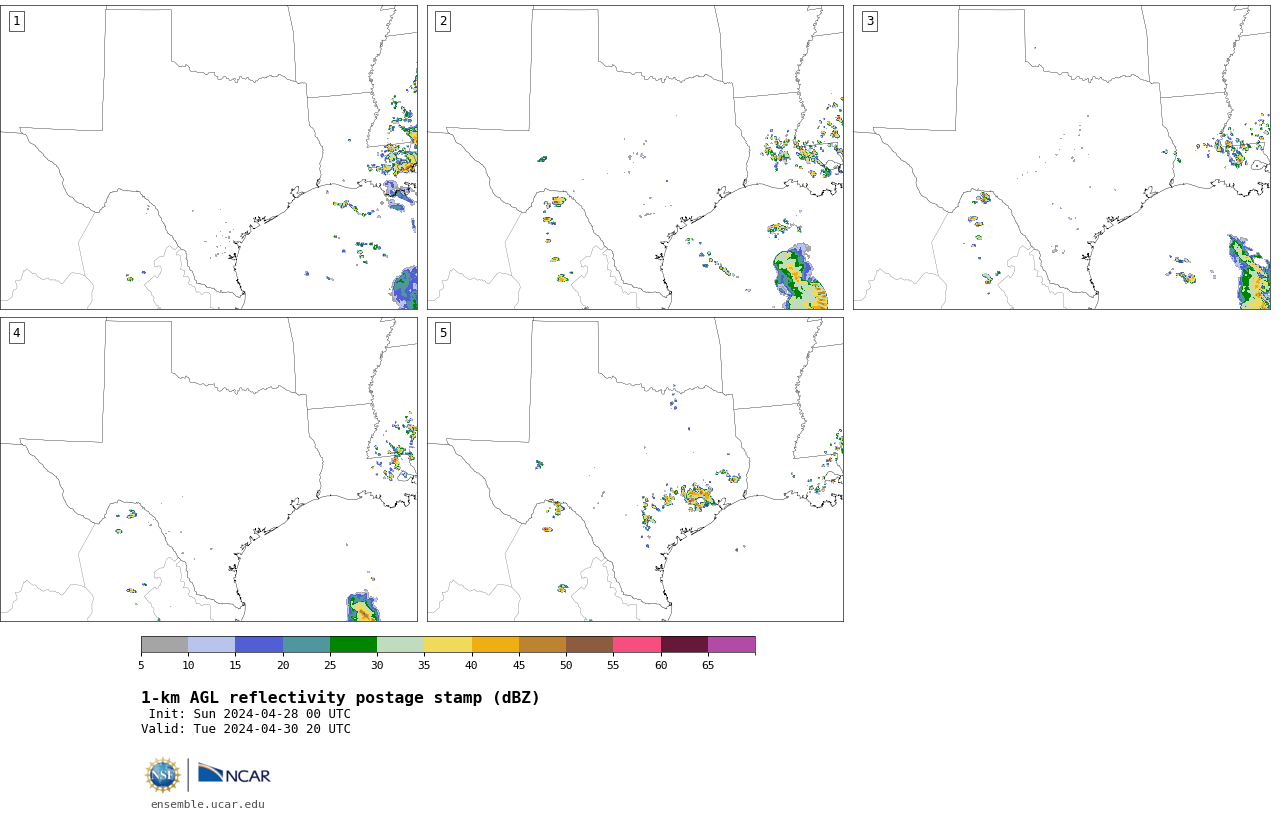Click the maroon 60-65 dBZ swatch
This screenshot has width=1280, height=815.
(x=684, y=645)
